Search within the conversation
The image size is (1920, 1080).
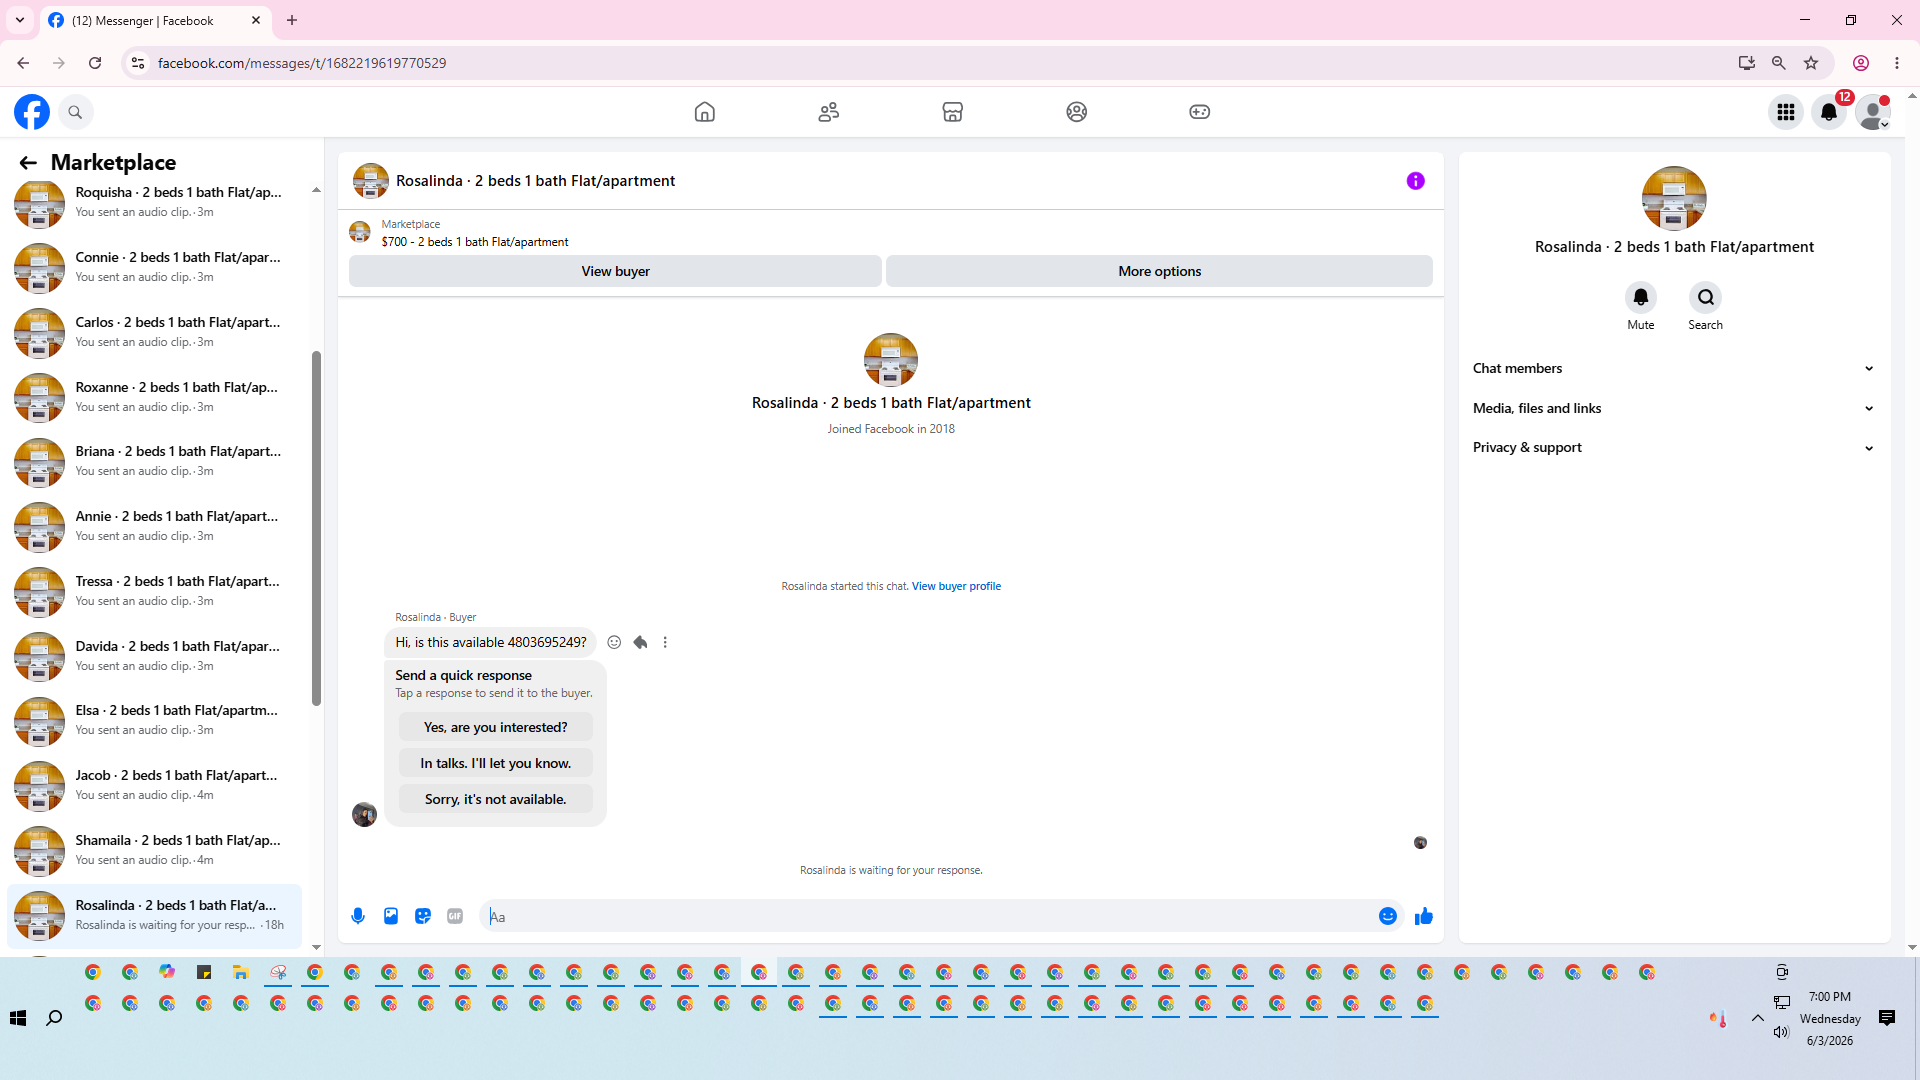pos(1706,297)
